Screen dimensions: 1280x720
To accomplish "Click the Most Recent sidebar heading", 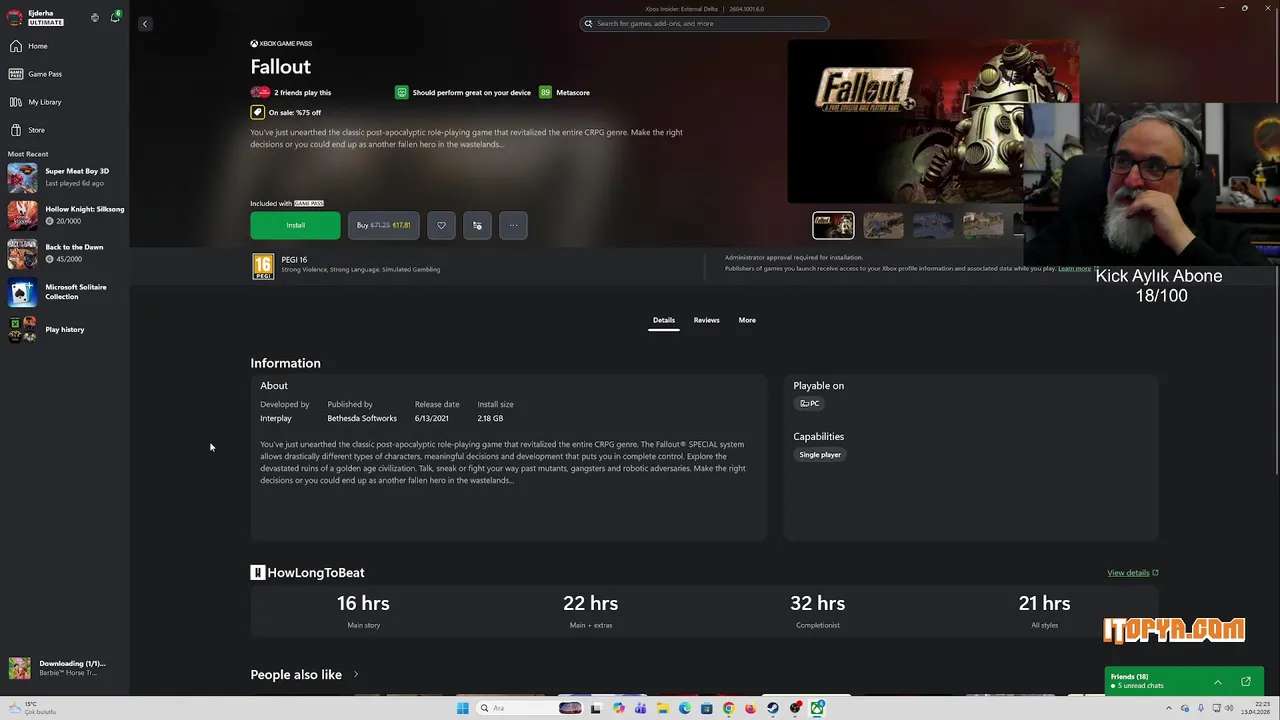I will [x=28, y=154].
